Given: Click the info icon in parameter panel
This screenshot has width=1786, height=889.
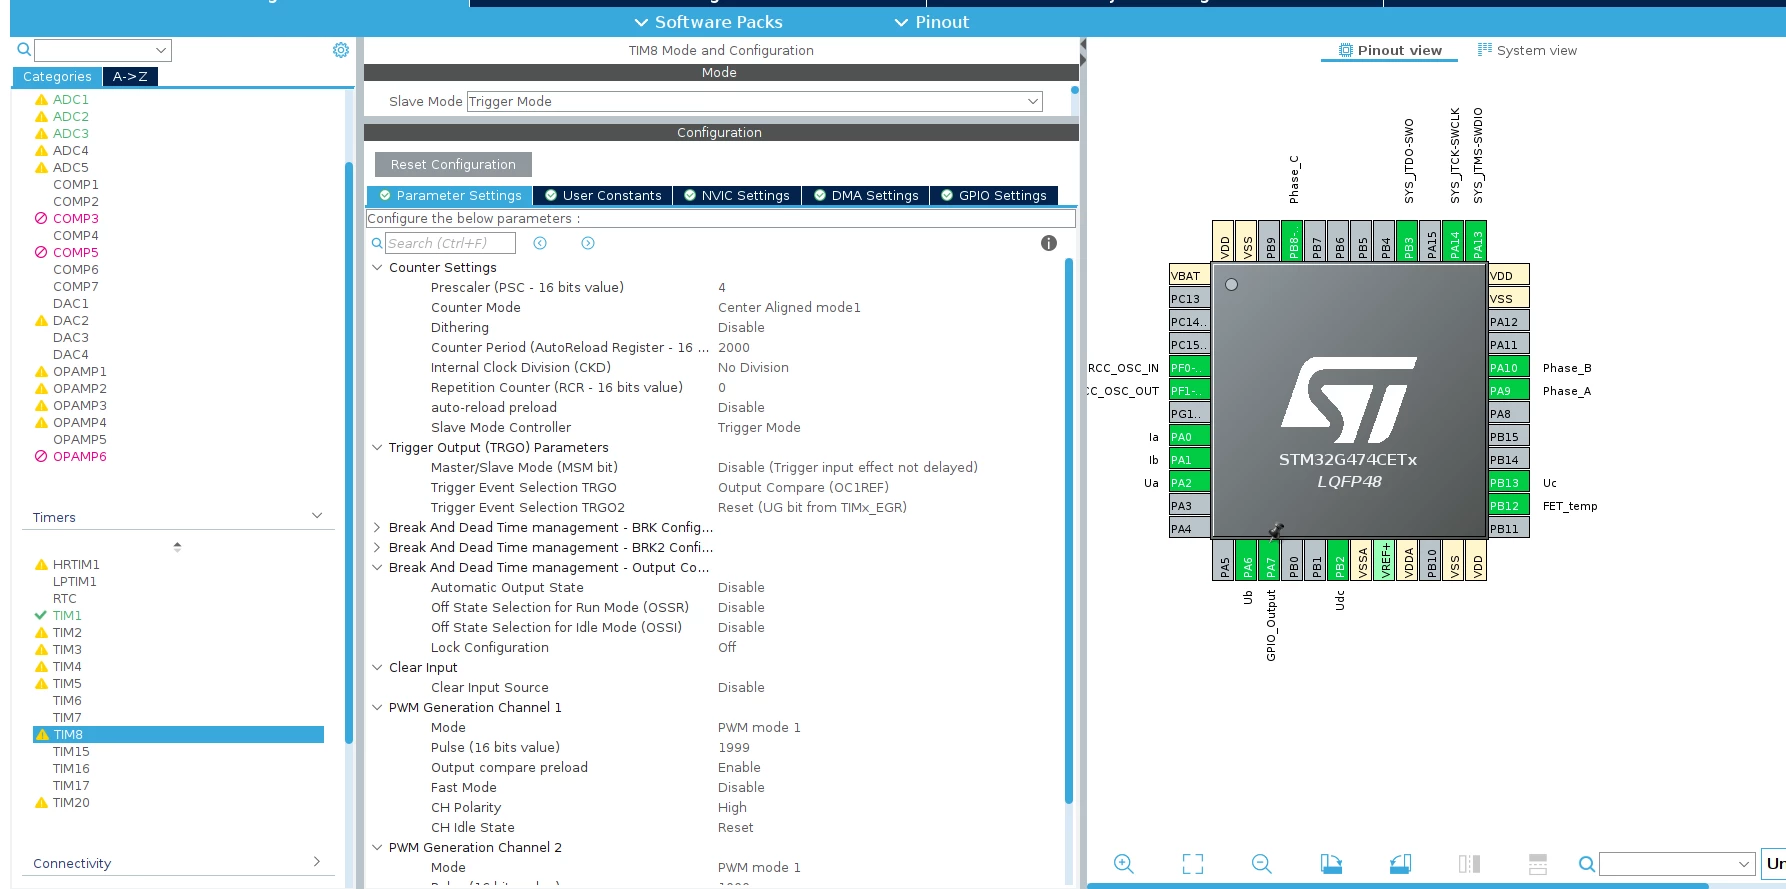Looking at the screenshot, I should pos(1049,243).
